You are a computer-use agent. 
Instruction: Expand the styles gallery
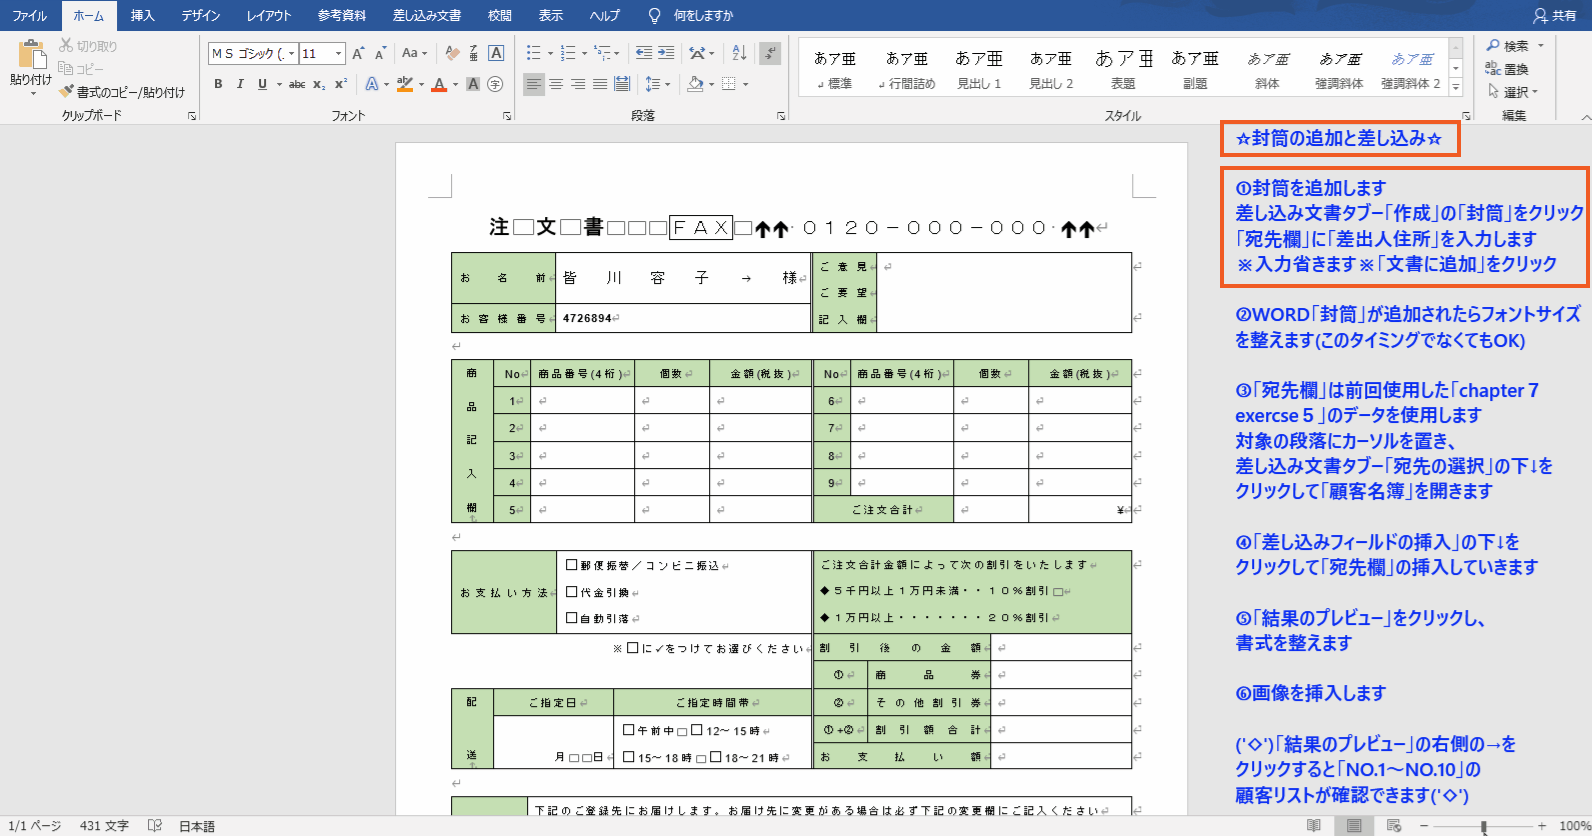(1455, 88)
